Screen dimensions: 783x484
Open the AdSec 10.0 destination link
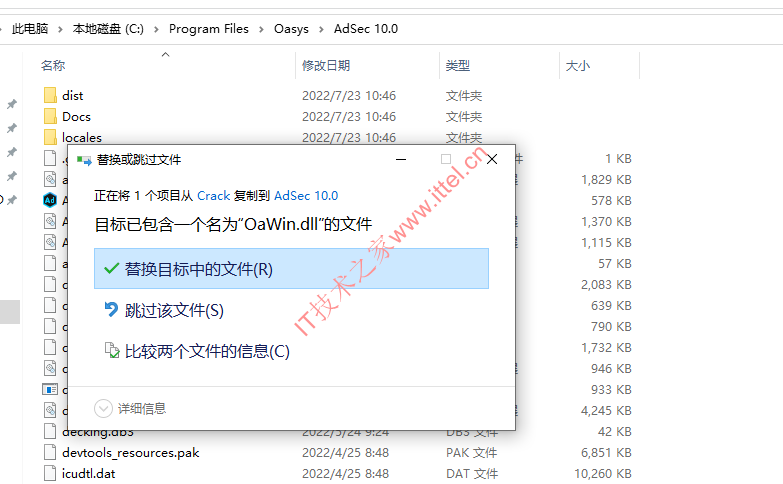(x=306, y=195)
